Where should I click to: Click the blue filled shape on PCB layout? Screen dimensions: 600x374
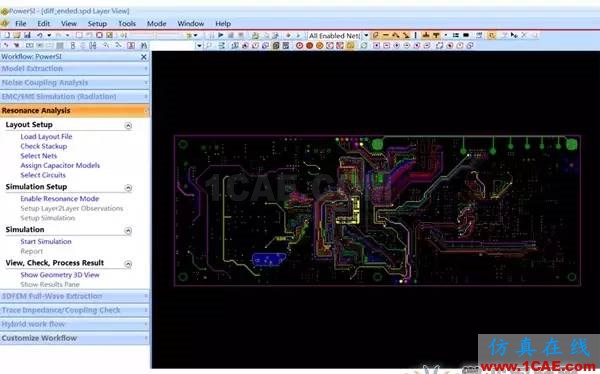point(269,259)
